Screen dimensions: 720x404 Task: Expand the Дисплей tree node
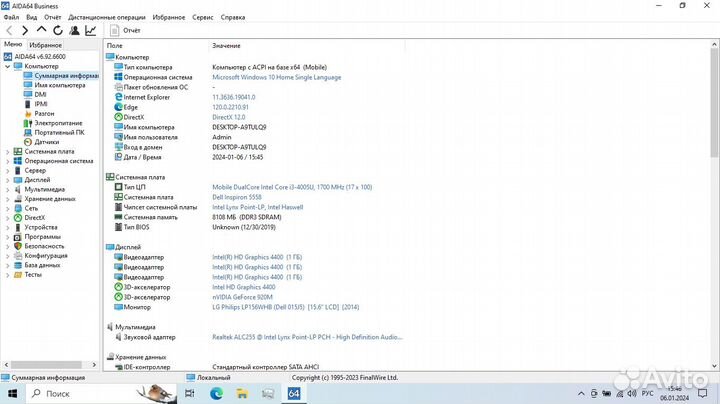click(8, 180)
